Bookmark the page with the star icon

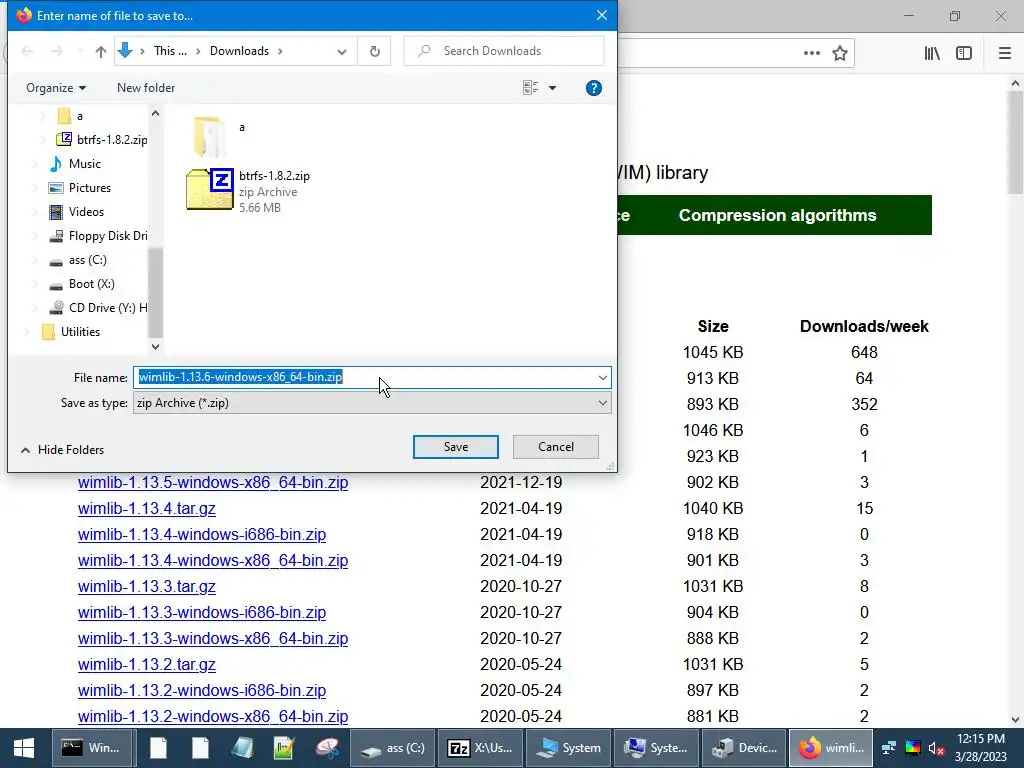click(x=840, y=53)
